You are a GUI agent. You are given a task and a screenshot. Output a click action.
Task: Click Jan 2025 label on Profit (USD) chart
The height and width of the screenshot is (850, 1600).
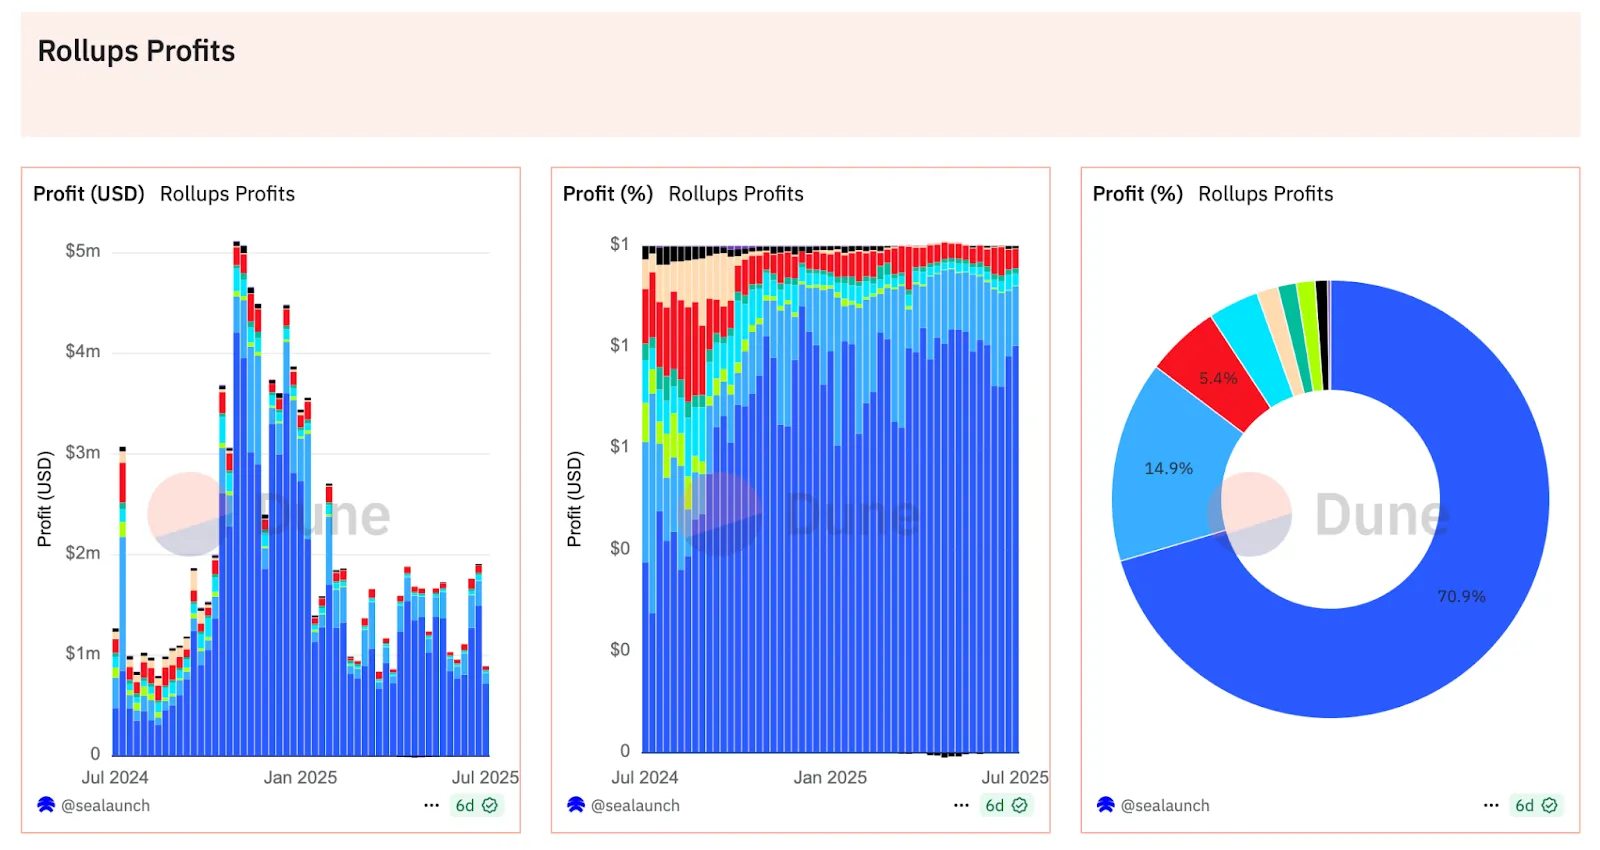pos(300,777)
